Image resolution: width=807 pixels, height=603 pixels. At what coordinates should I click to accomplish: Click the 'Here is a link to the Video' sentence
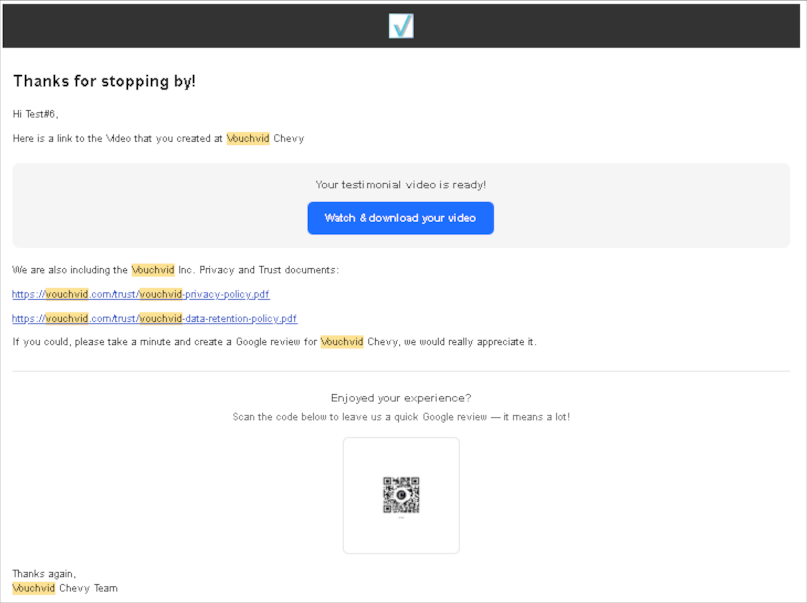tap(159, 138)
